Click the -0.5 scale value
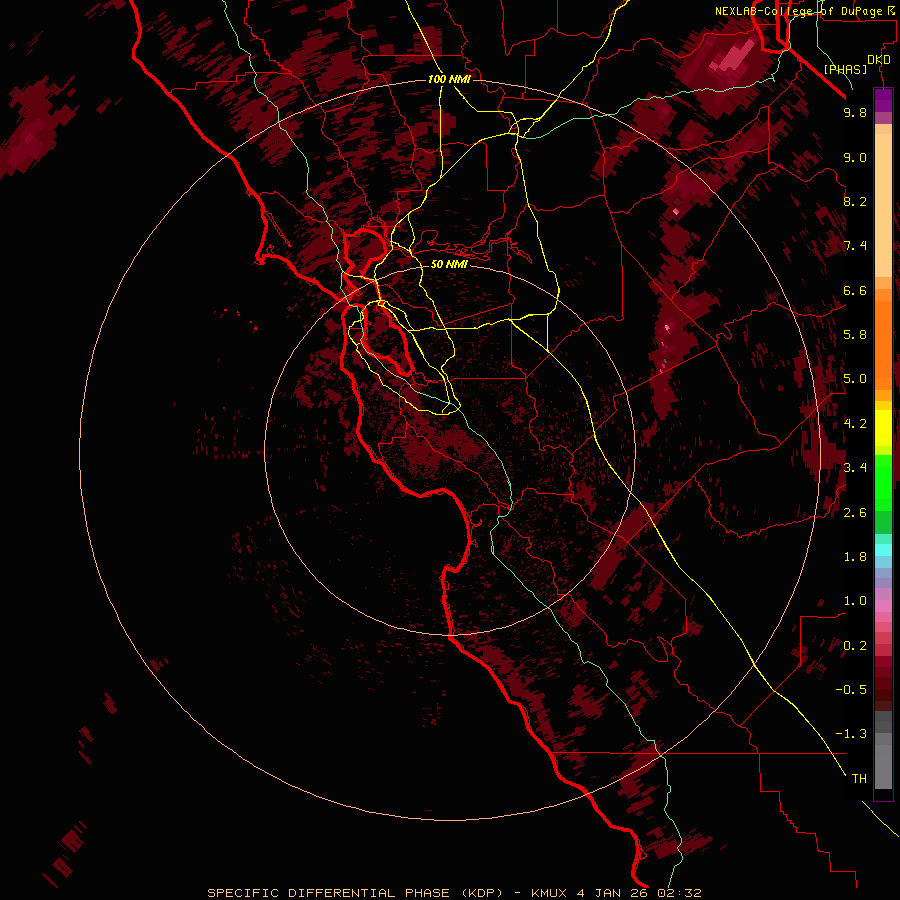Viewport: 900px width, 900px height. coord(851,690)
